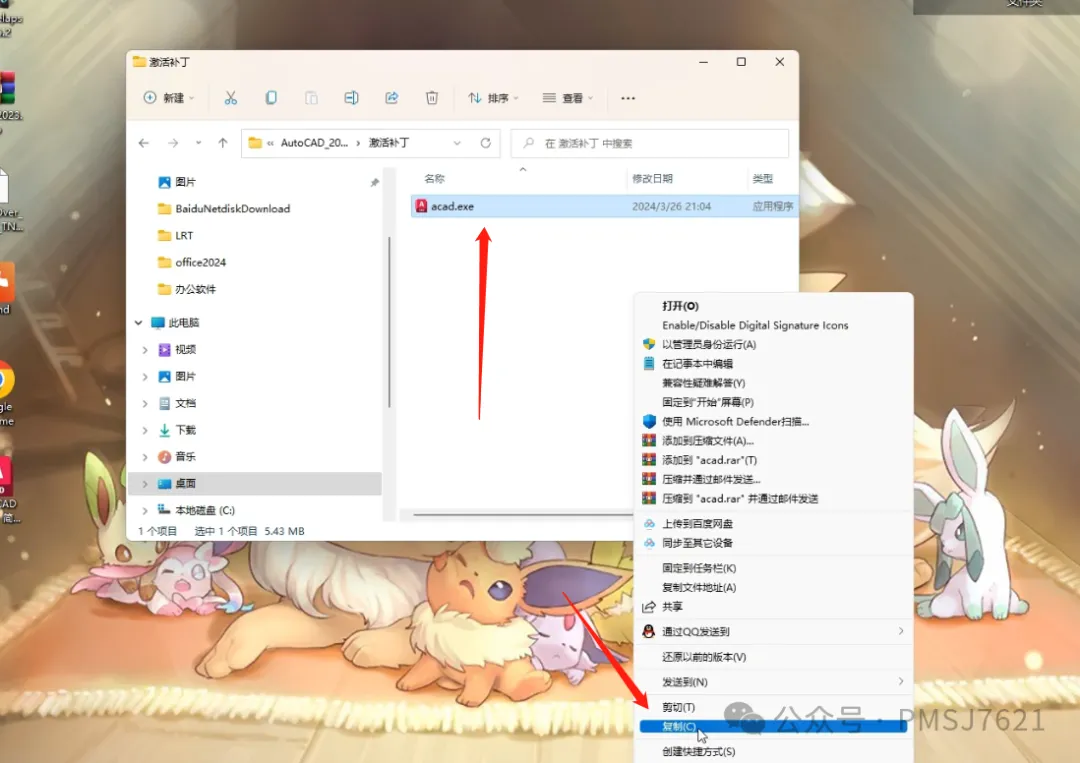Expand the 下载 tree node

(145, 430)
